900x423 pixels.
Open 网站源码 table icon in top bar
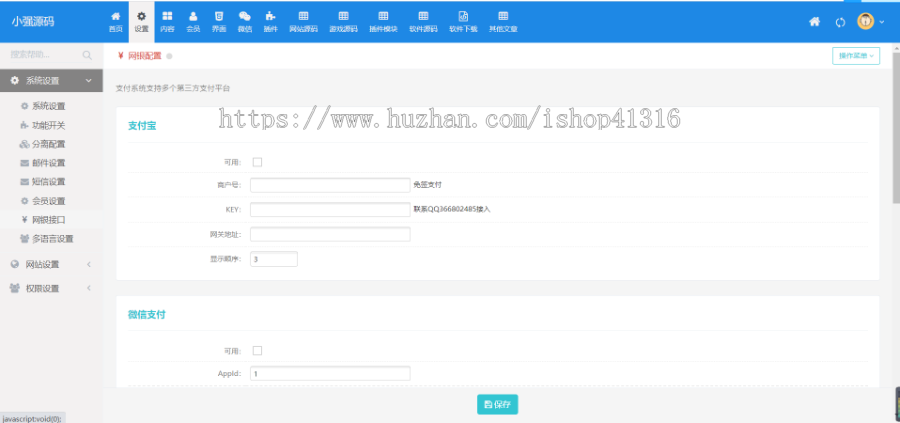[x=303, y=16]
